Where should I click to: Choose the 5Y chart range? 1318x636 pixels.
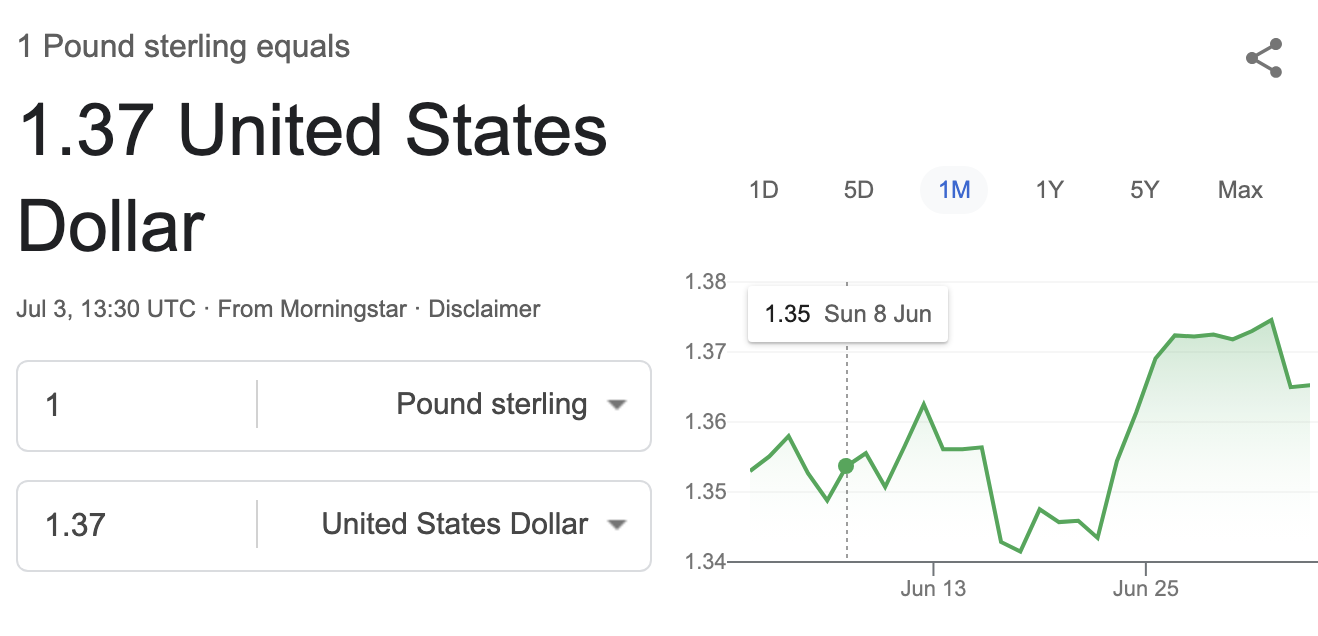(x=1144, y=190)
